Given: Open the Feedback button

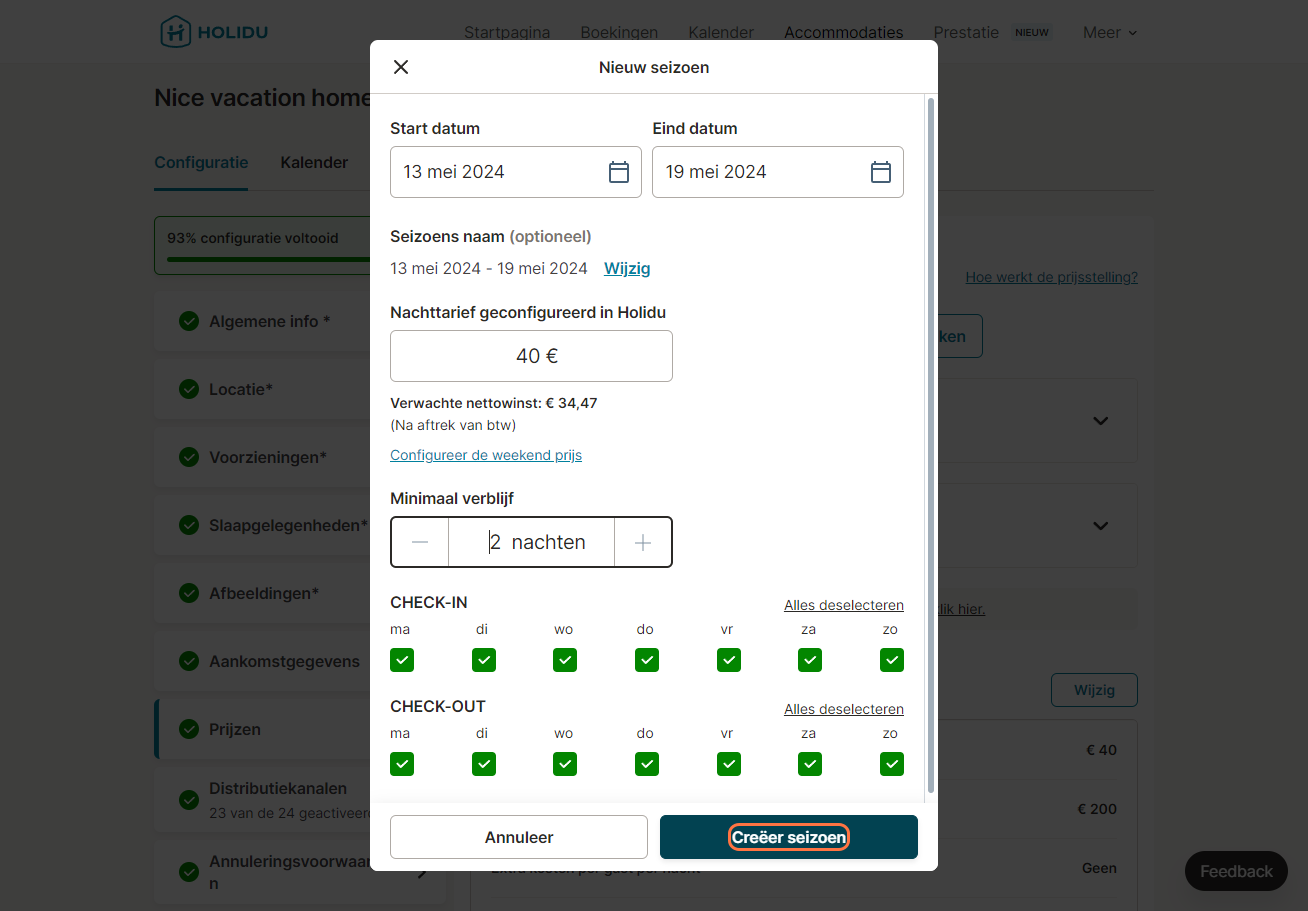Looking at the screenshot, I should coord(1236,871).
